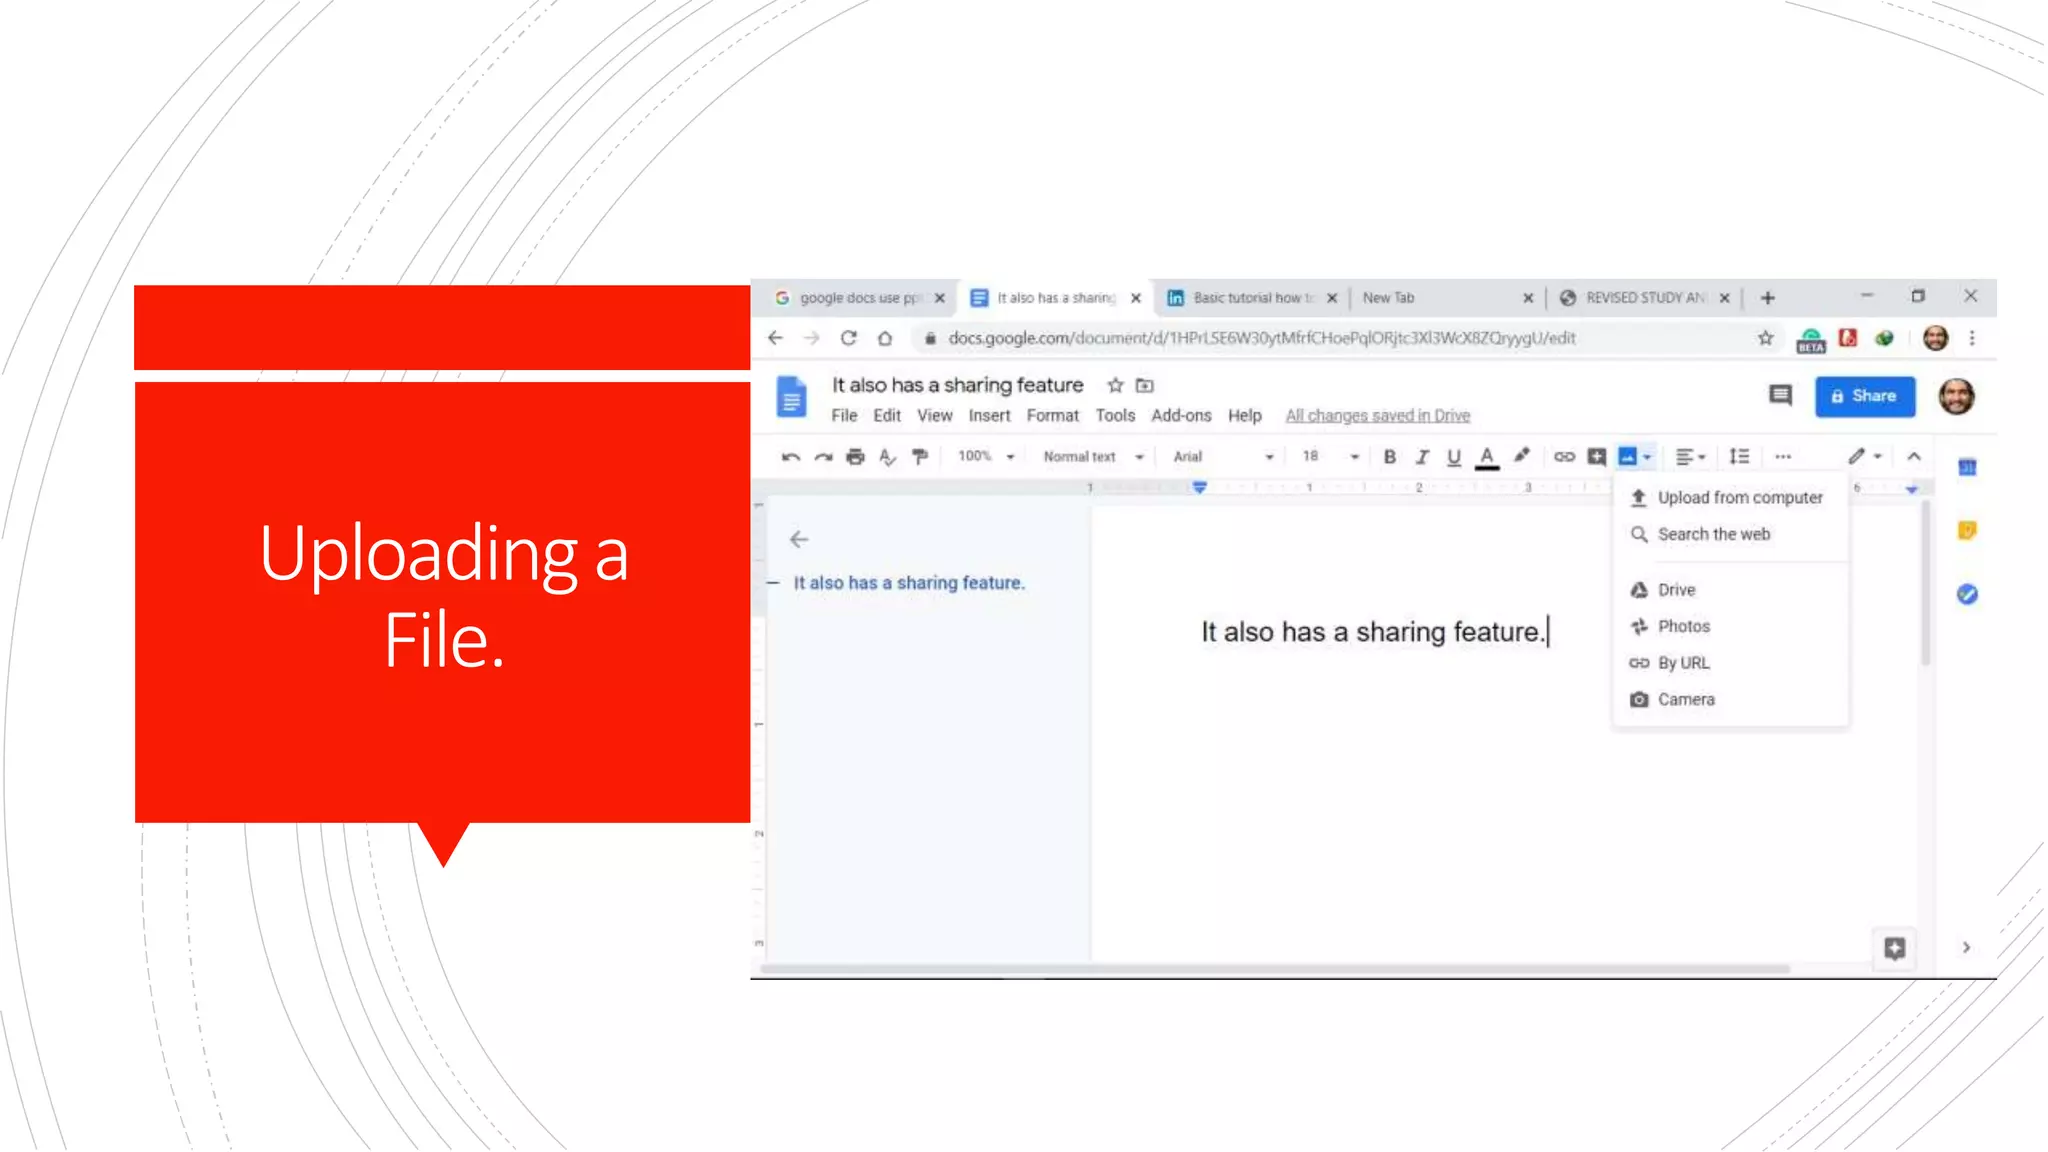Open the Normal text style dropdown
This screenshot has width=2048, height=1152.
[x=1093, y=457]
